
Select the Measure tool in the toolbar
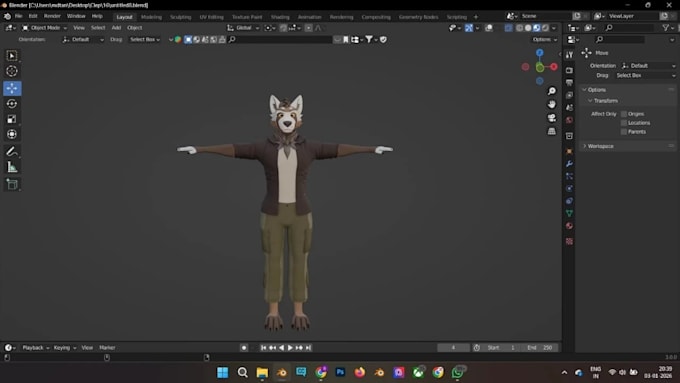click(x=12, y=167)
